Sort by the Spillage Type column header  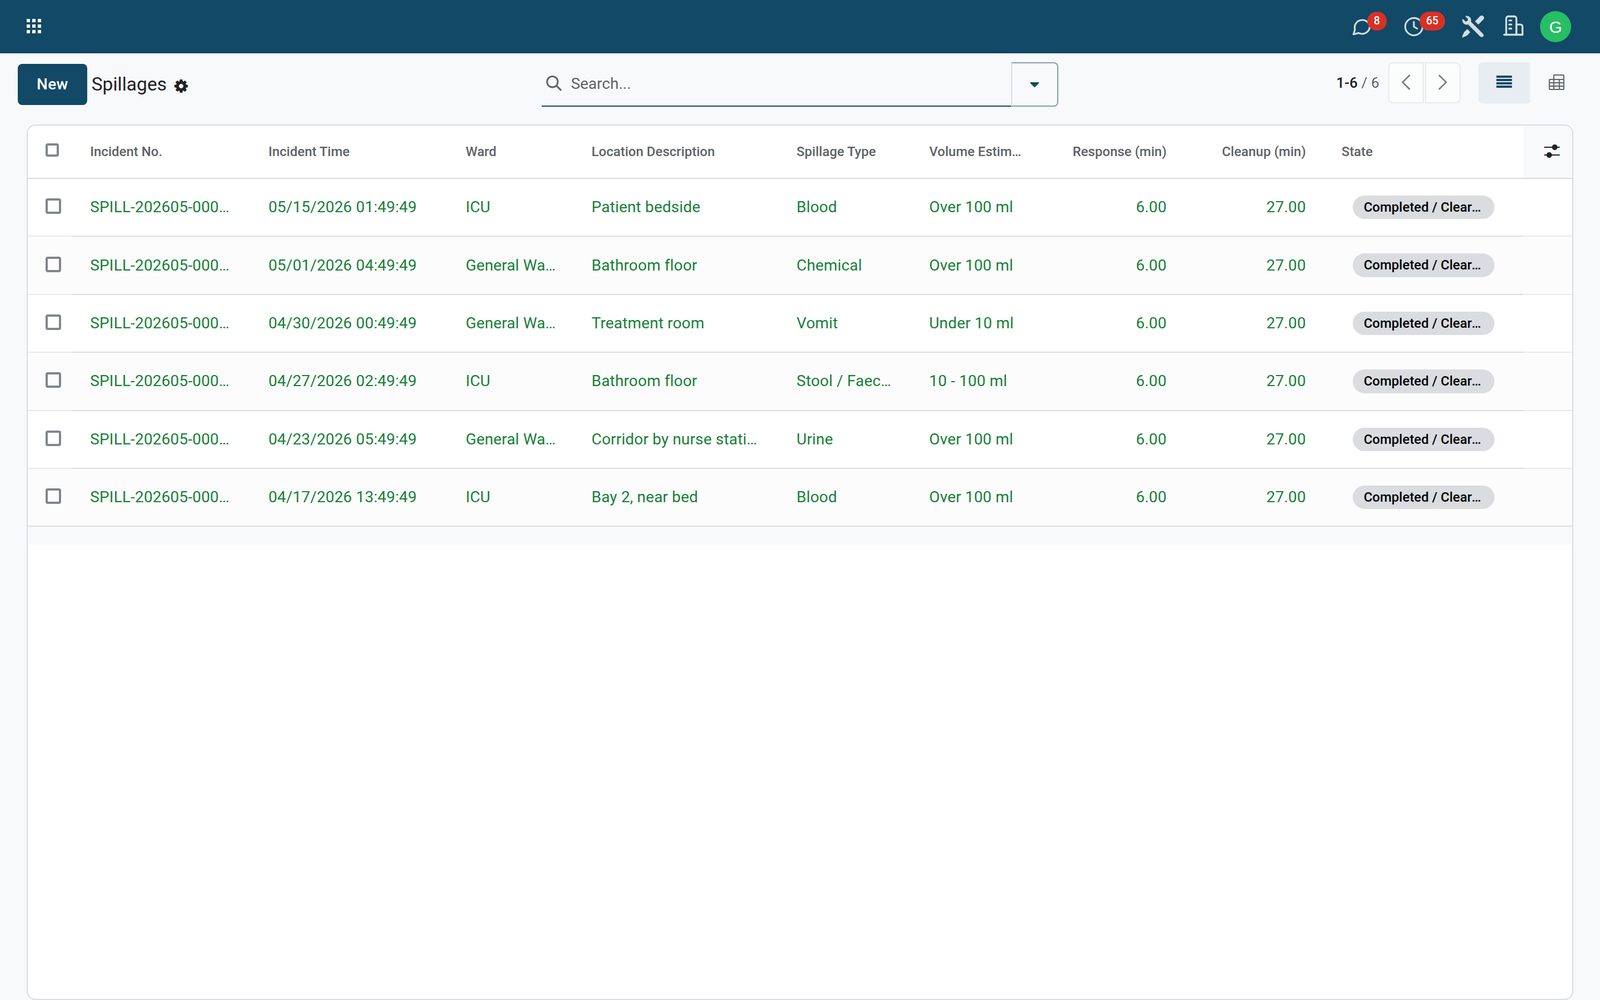(x=836, y=152)
